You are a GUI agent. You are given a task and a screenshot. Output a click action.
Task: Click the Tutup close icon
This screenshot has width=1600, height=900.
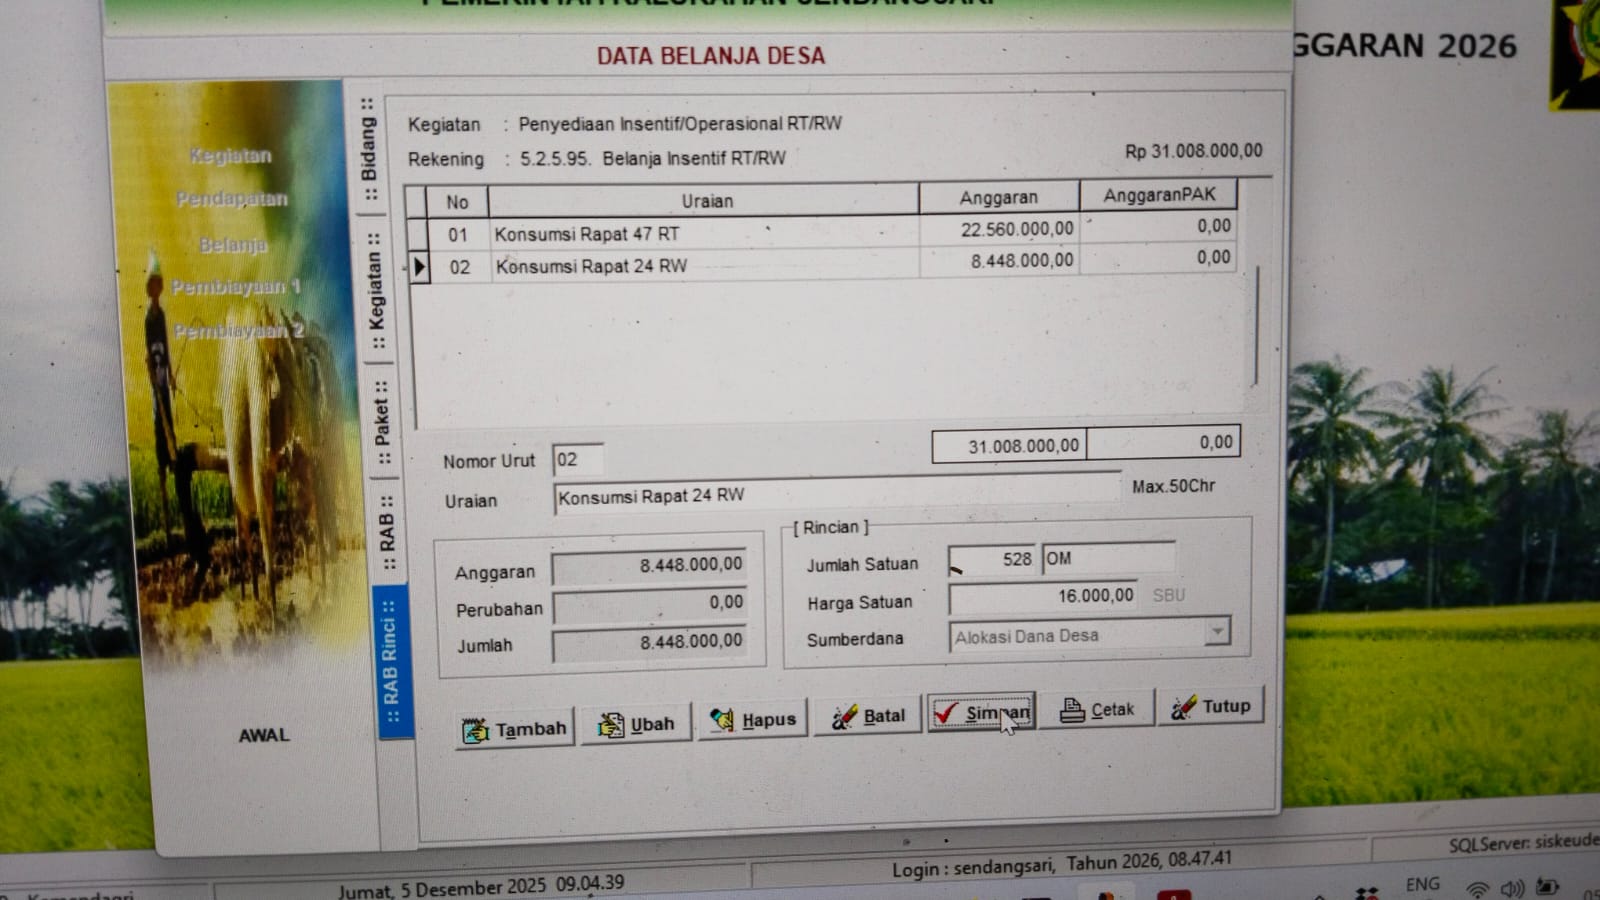tap(1183, 707)
